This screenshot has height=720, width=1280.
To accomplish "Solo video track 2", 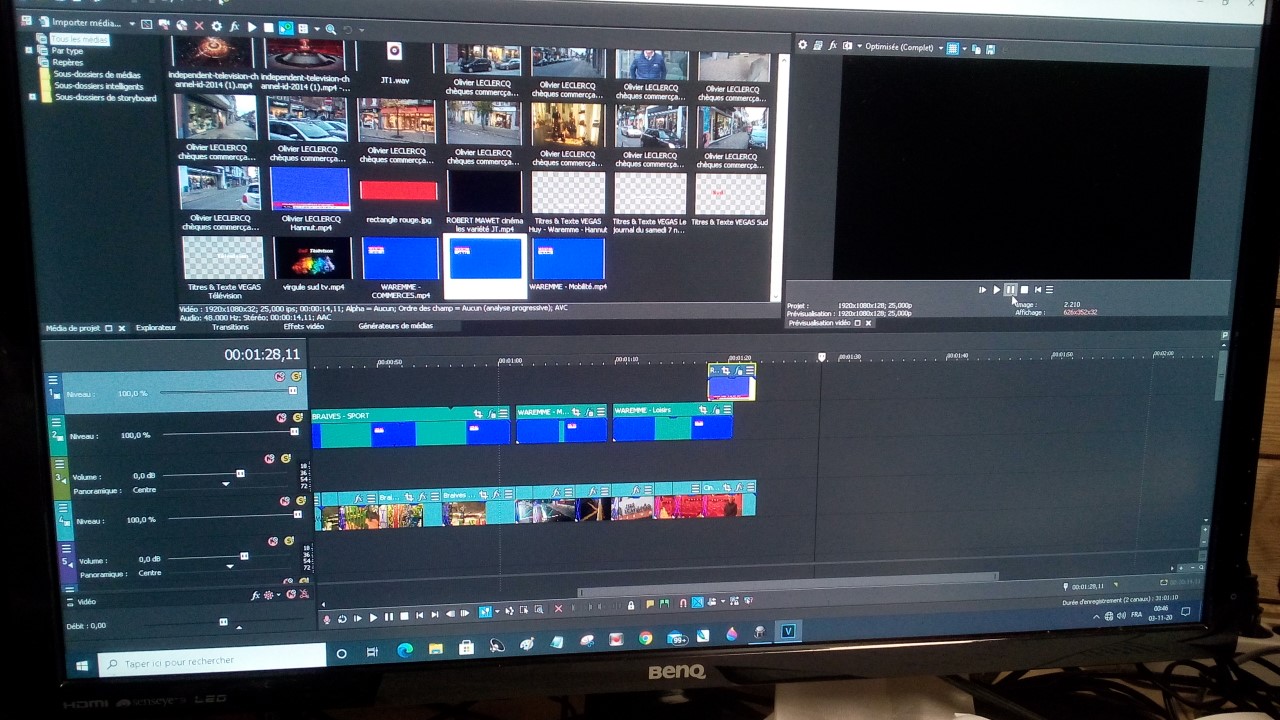I will [297, 418].
